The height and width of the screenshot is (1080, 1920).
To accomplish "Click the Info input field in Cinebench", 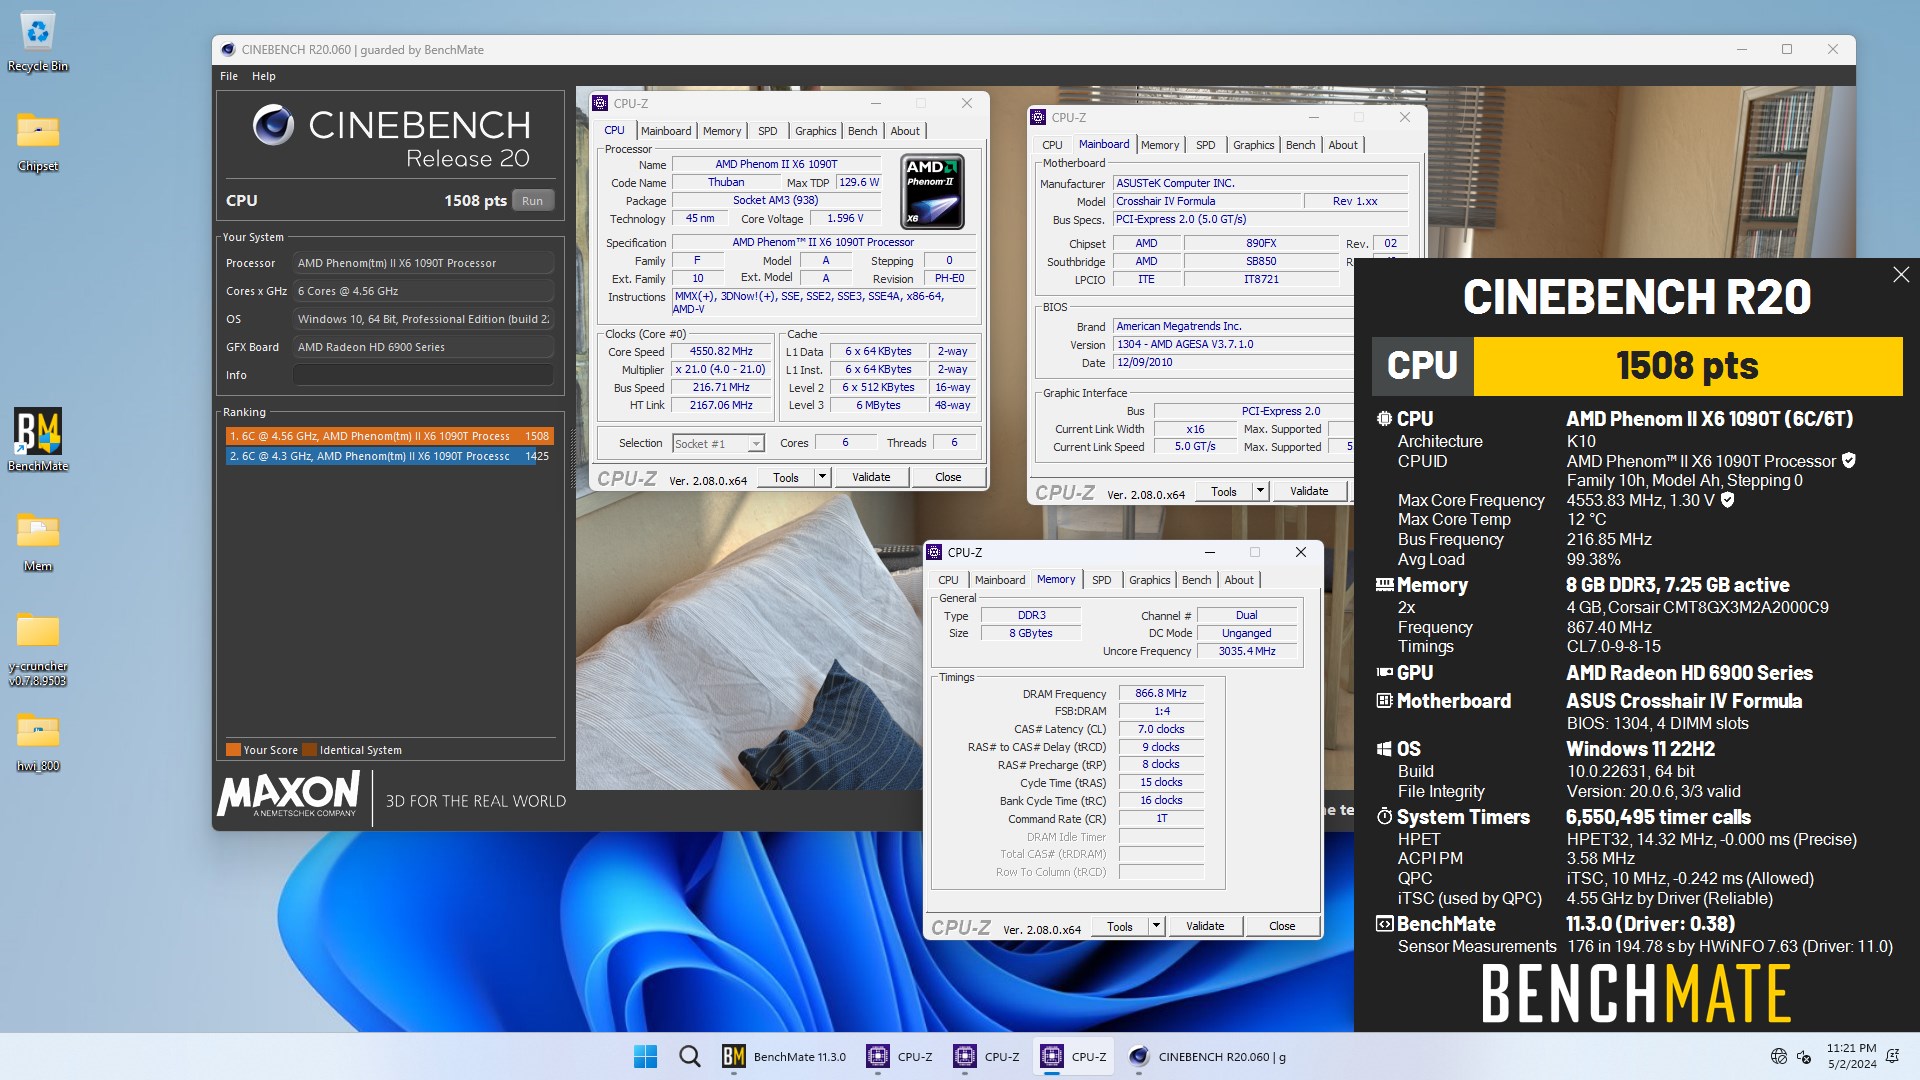I will (423, 375).
